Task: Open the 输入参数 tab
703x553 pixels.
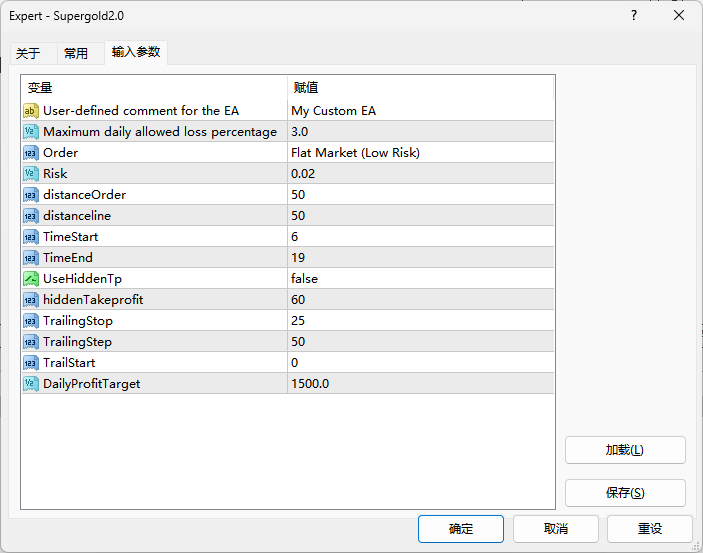Action: coord(136,52)
